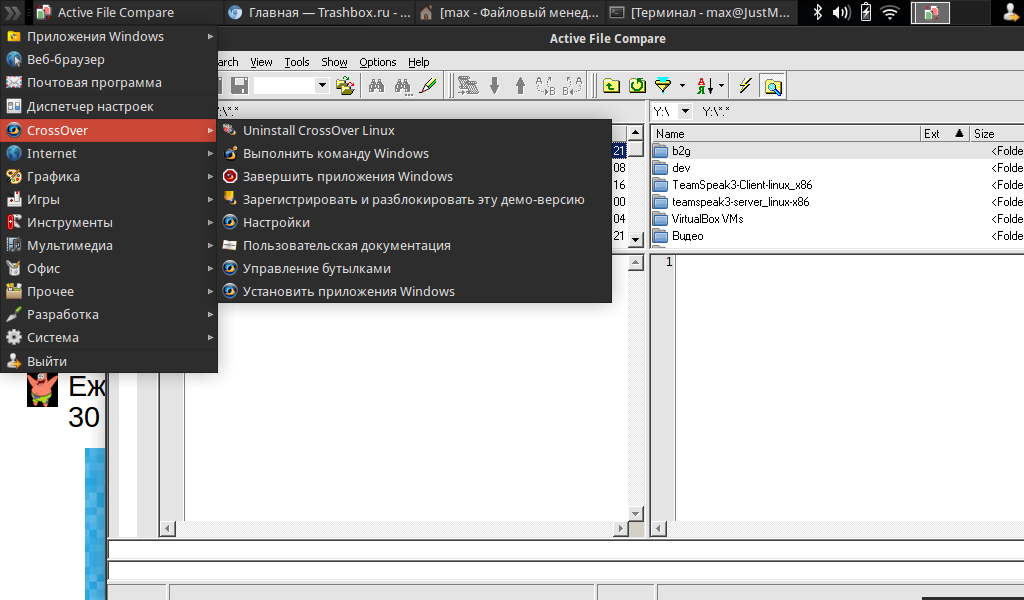Choose Выполнить команду Windows
The image size is (1024, 600).
(x=415, y=153)
